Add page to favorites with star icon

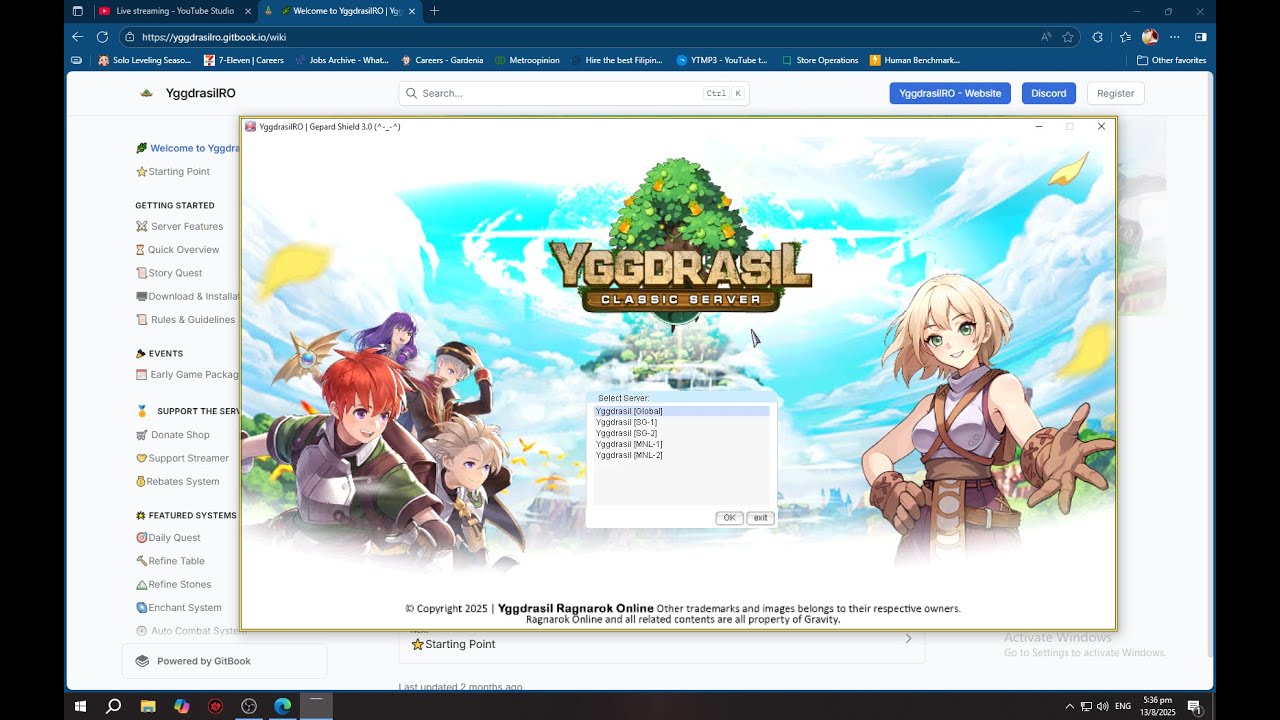pyautogui.click(x=1068, y=37)
